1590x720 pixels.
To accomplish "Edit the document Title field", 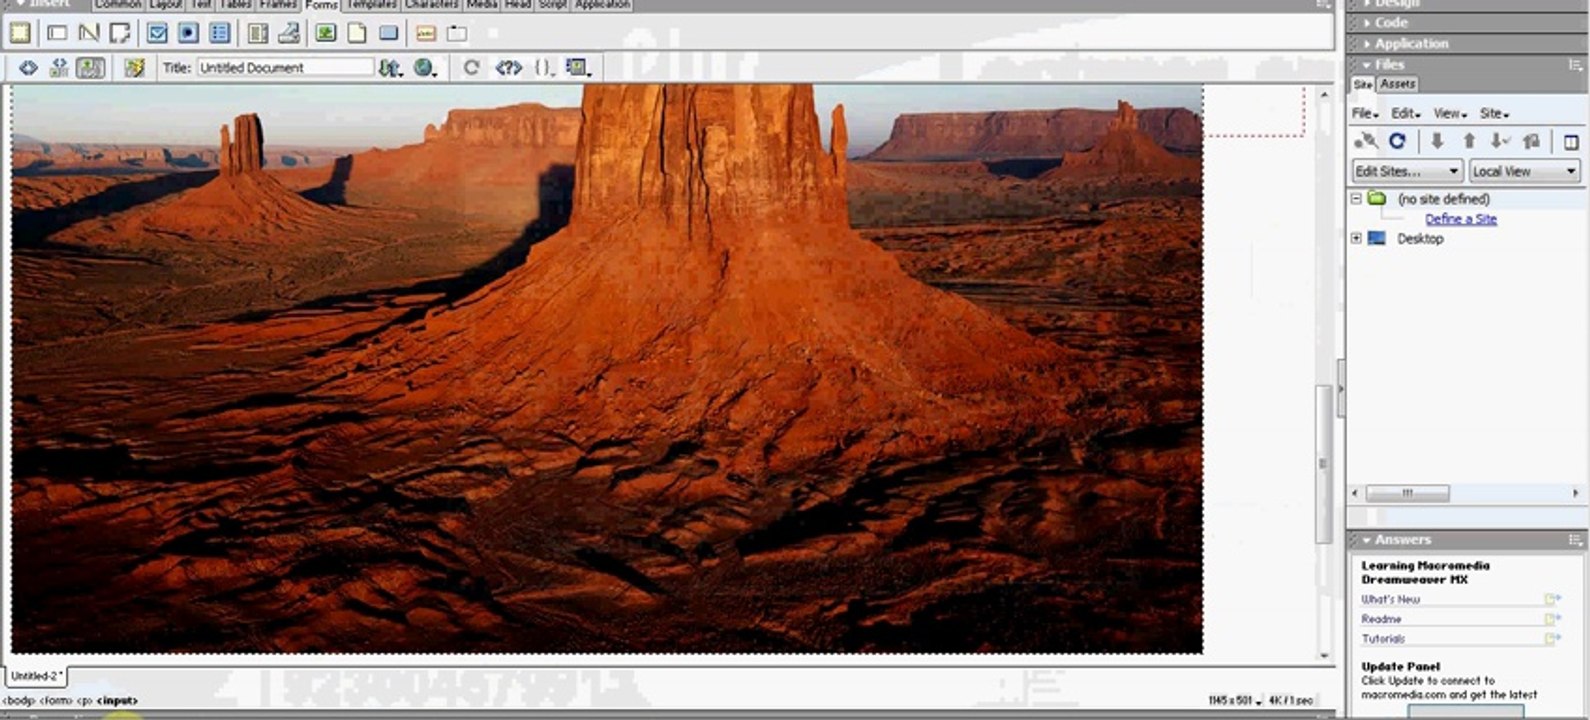I will click(x=286, y=68).
